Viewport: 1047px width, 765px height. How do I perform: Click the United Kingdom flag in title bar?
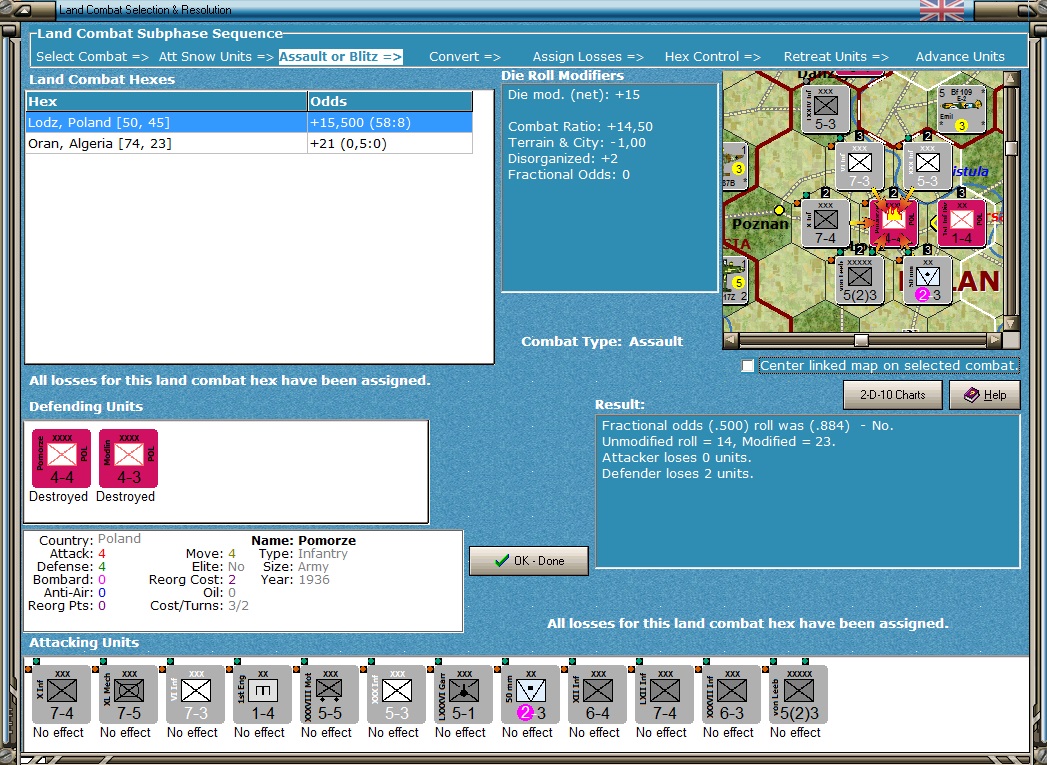click(941, 10)
